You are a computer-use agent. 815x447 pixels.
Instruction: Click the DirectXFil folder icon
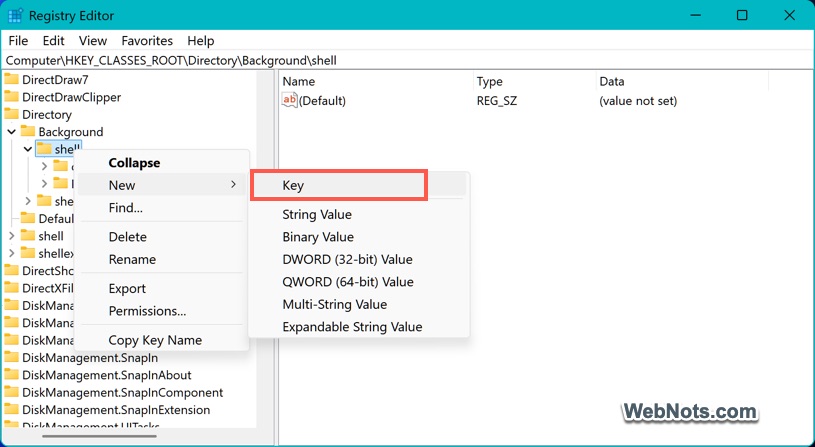(11, 288)
